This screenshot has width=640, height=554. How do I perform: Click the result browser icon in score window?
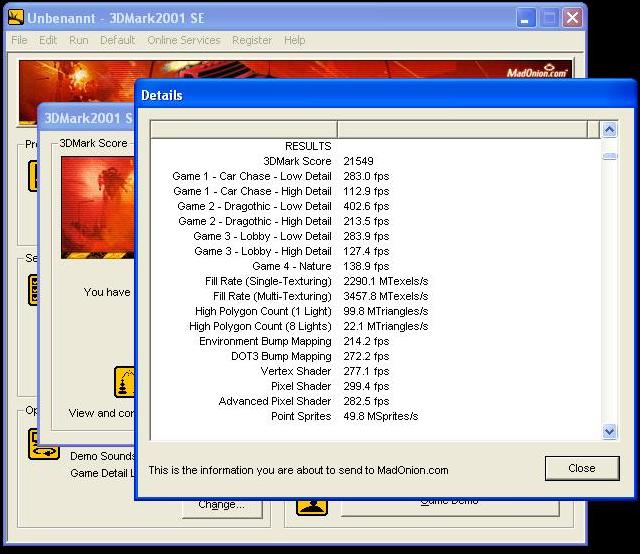click(125, 382)
